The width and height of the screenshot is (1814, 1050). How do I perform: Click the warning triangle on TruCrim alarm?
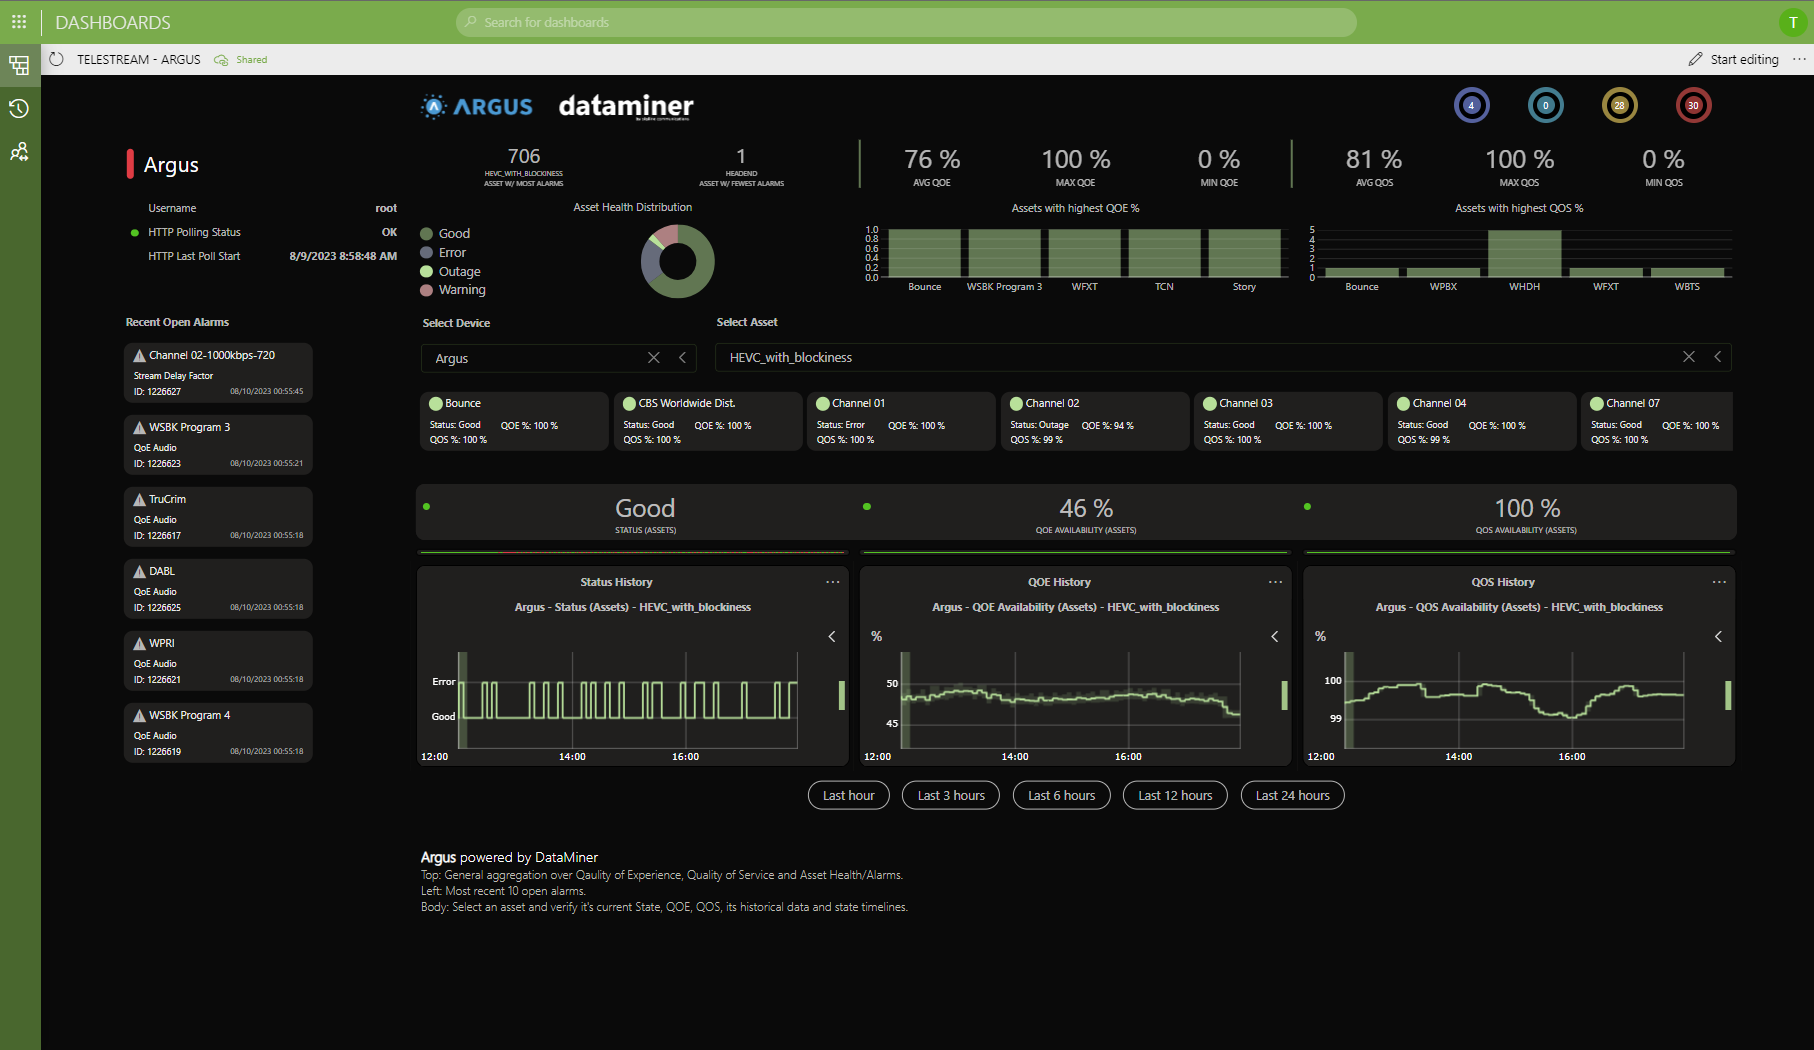coord(140,499)
